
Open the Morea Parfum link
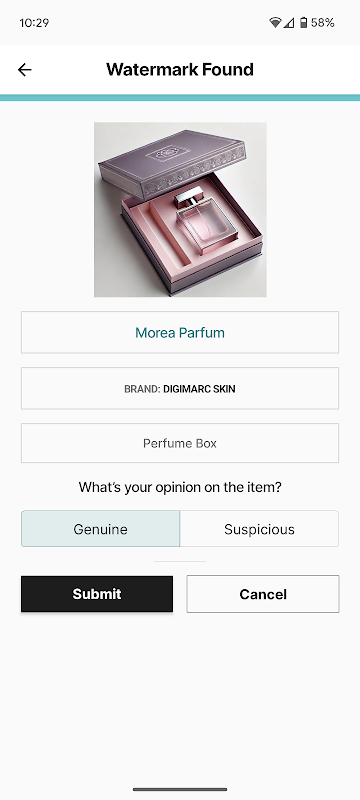tap(180, 333)
